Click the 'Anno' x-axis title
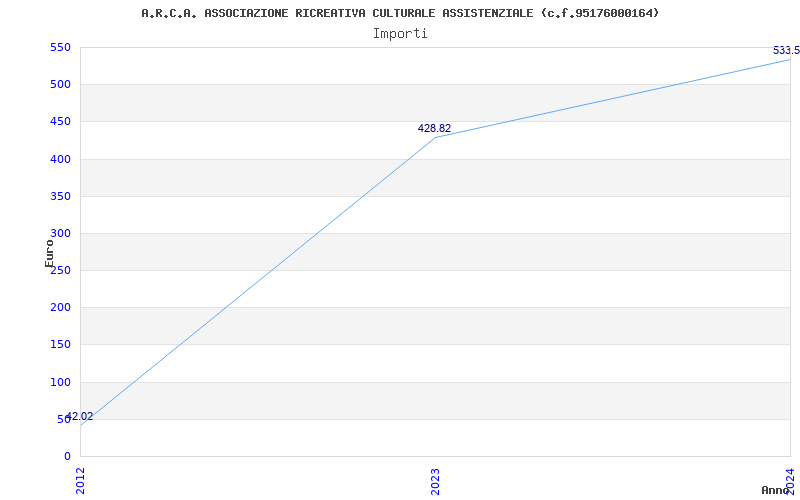The image size is (800, 500). pyautogui.click(x=775, y=490)
